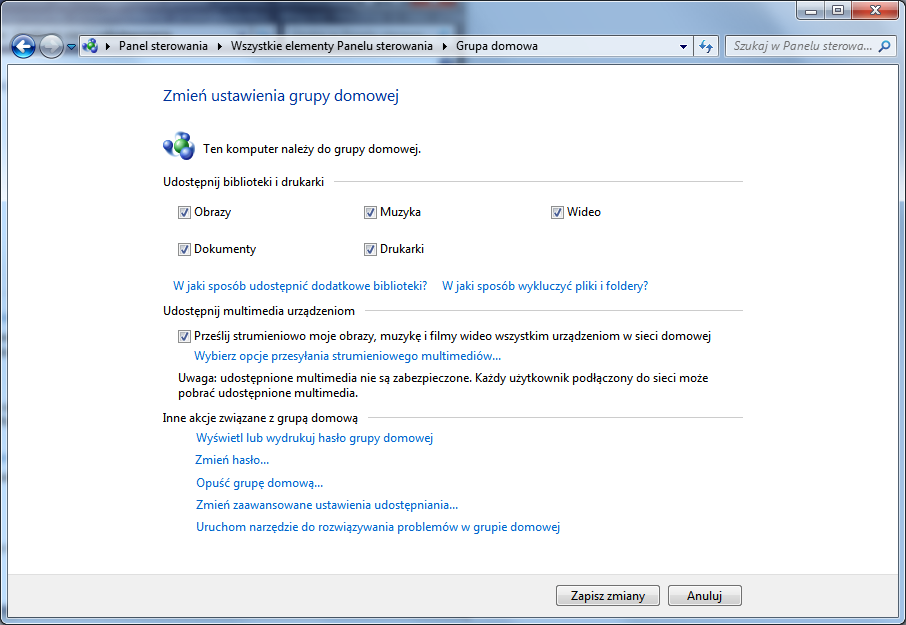Click the Zmień ustawienia grupy domowej heading
The image size is (906, 625).
(x=281, y=96)
